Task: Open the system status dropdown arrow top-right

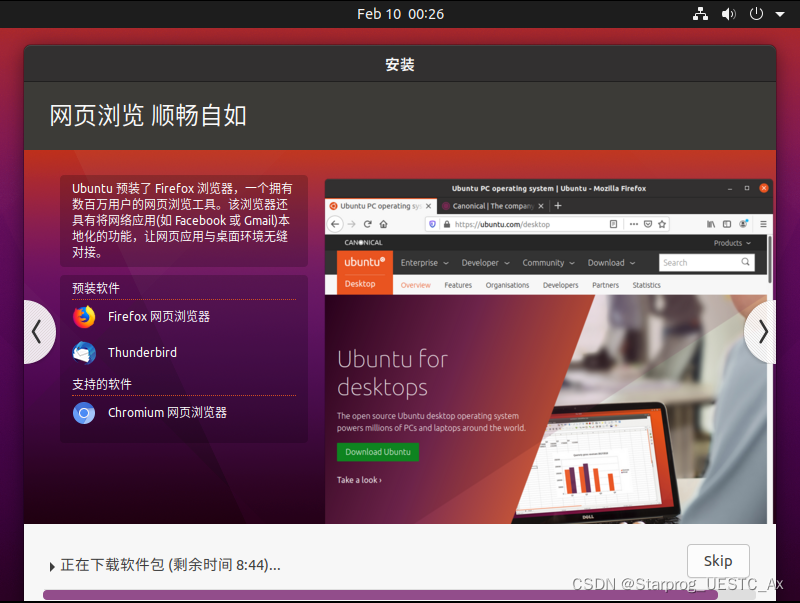Action: pyautogui.click(x=780, y=14)
